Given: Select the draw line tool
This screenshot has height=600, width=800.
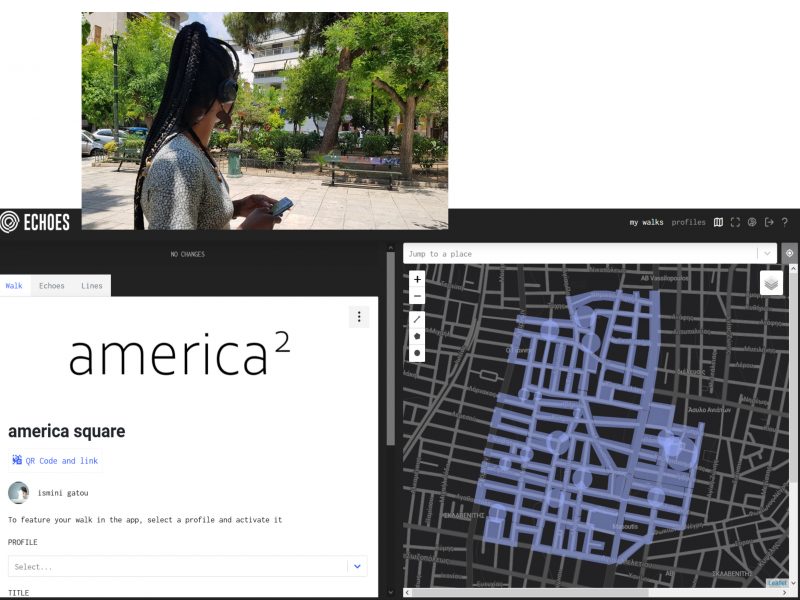Looking at the screenshot, I should (417, 319).
